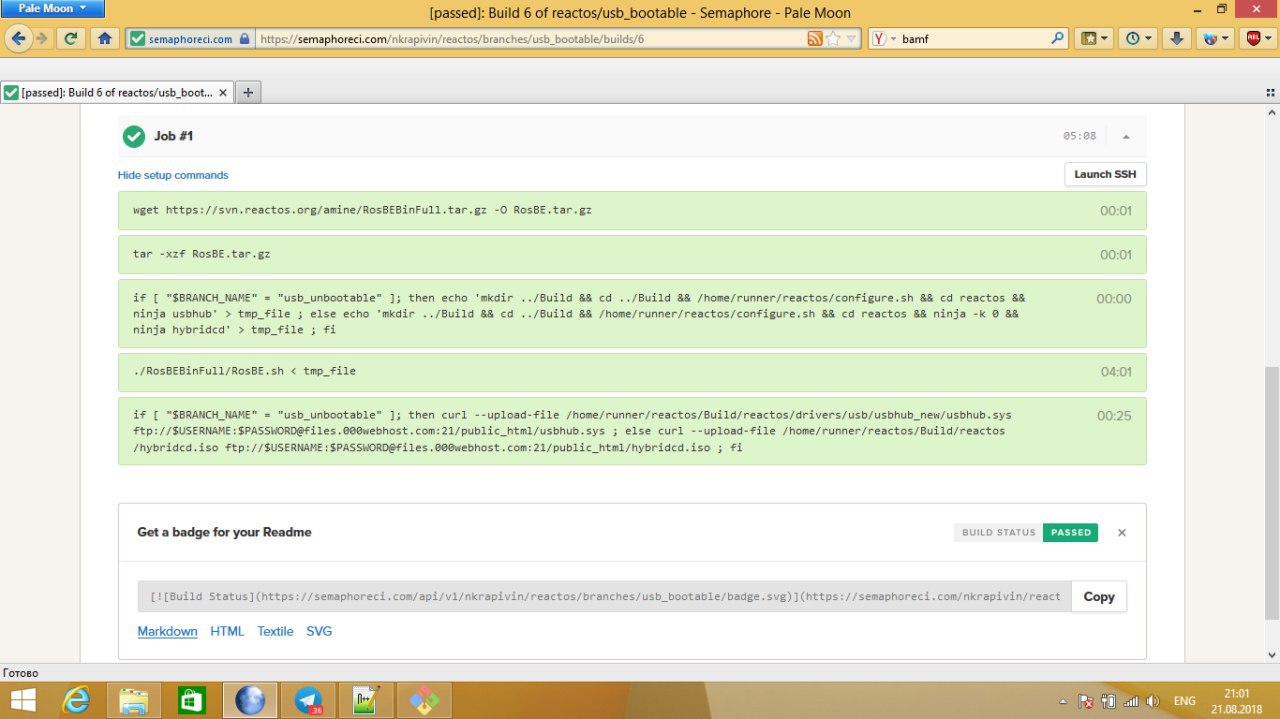Select Markdown badge format

(167, 631)
